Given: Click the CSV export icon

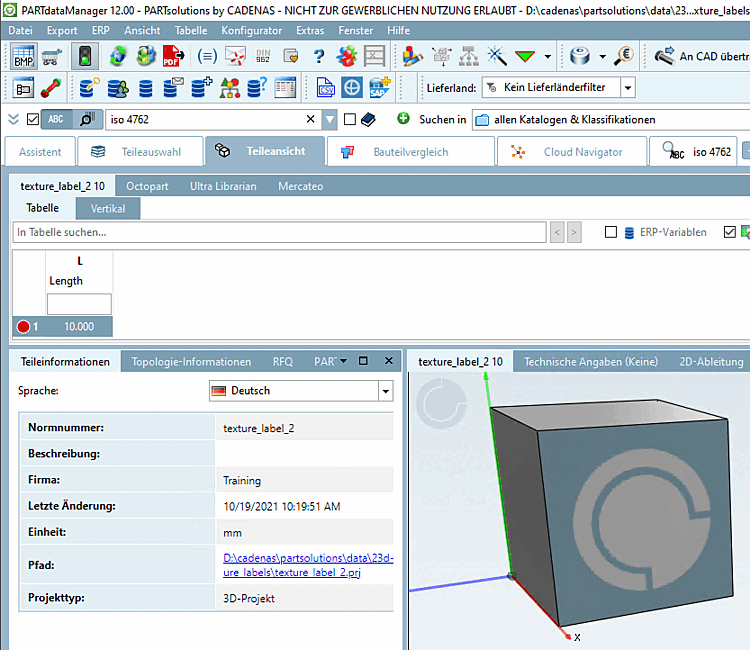Looking at the screenshot, I should [x=325, y=88].
